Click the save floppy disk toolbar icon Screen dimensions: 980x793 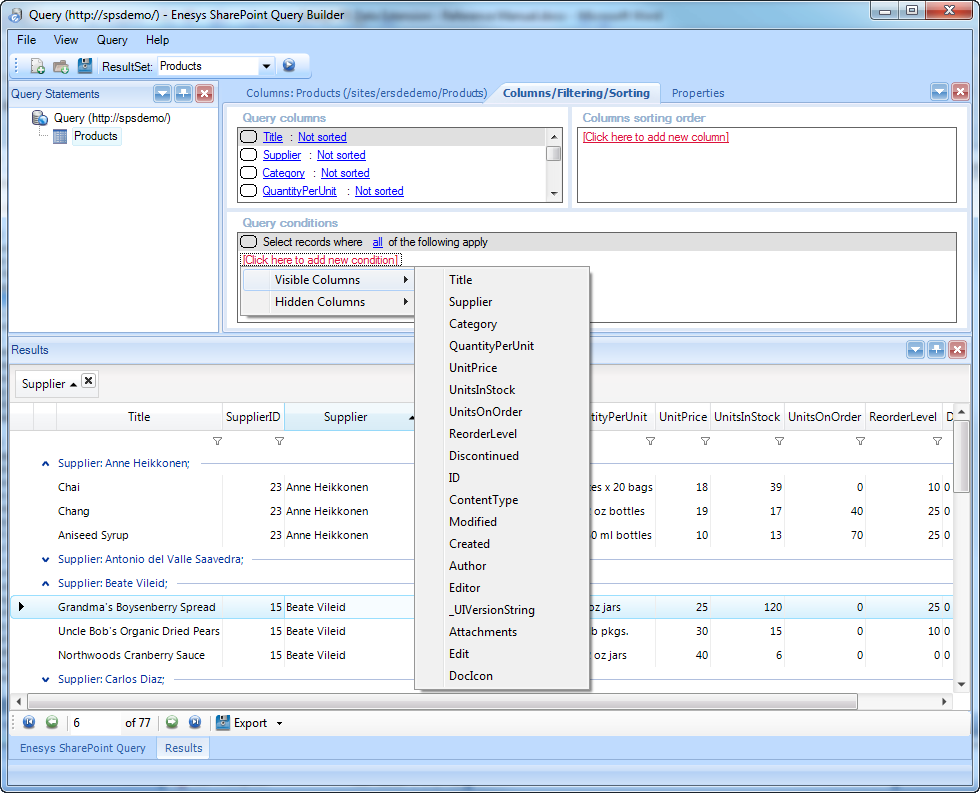click(85, 66)
